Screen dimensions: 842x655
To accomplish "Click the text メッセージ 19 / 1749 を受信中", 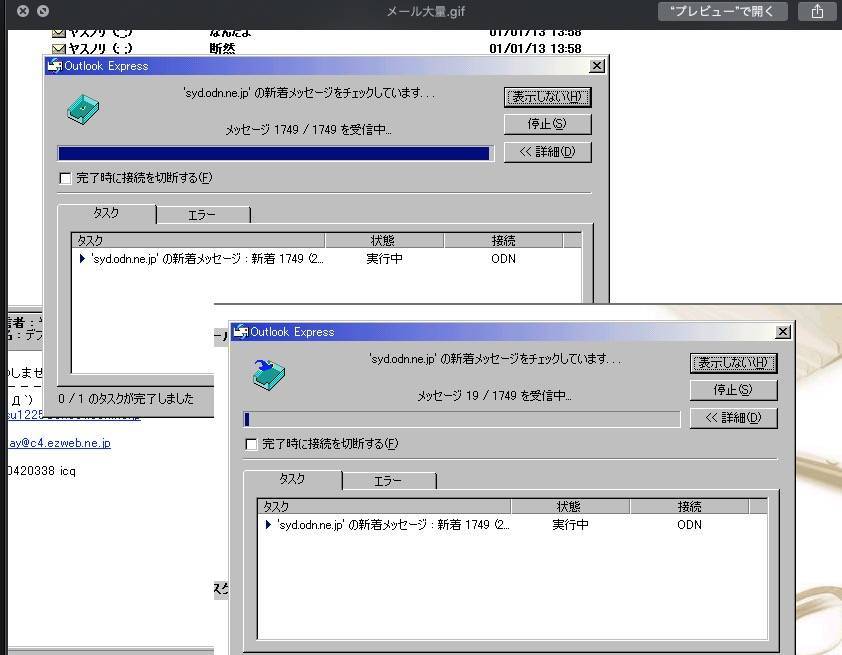I will tap(494, 396).
